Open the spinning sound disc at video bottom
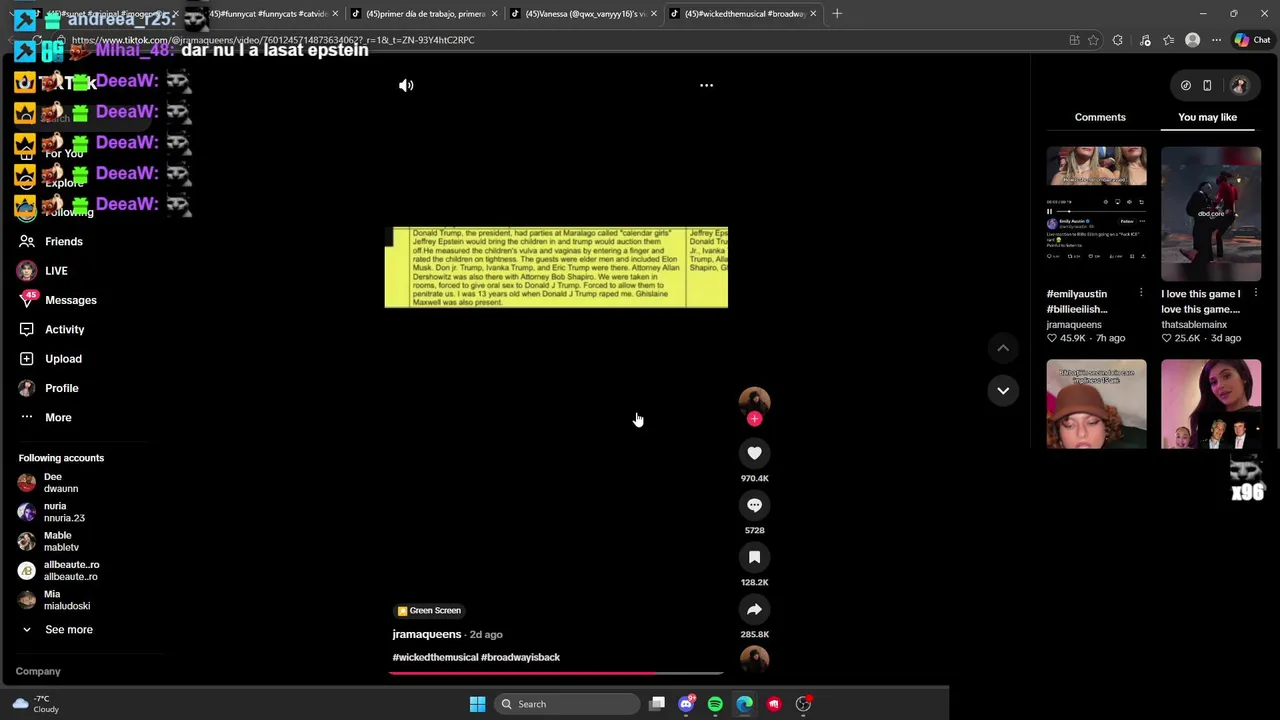Image resolution: width=1280 pixels, height=720 pixels. click(x=754, y=659)
